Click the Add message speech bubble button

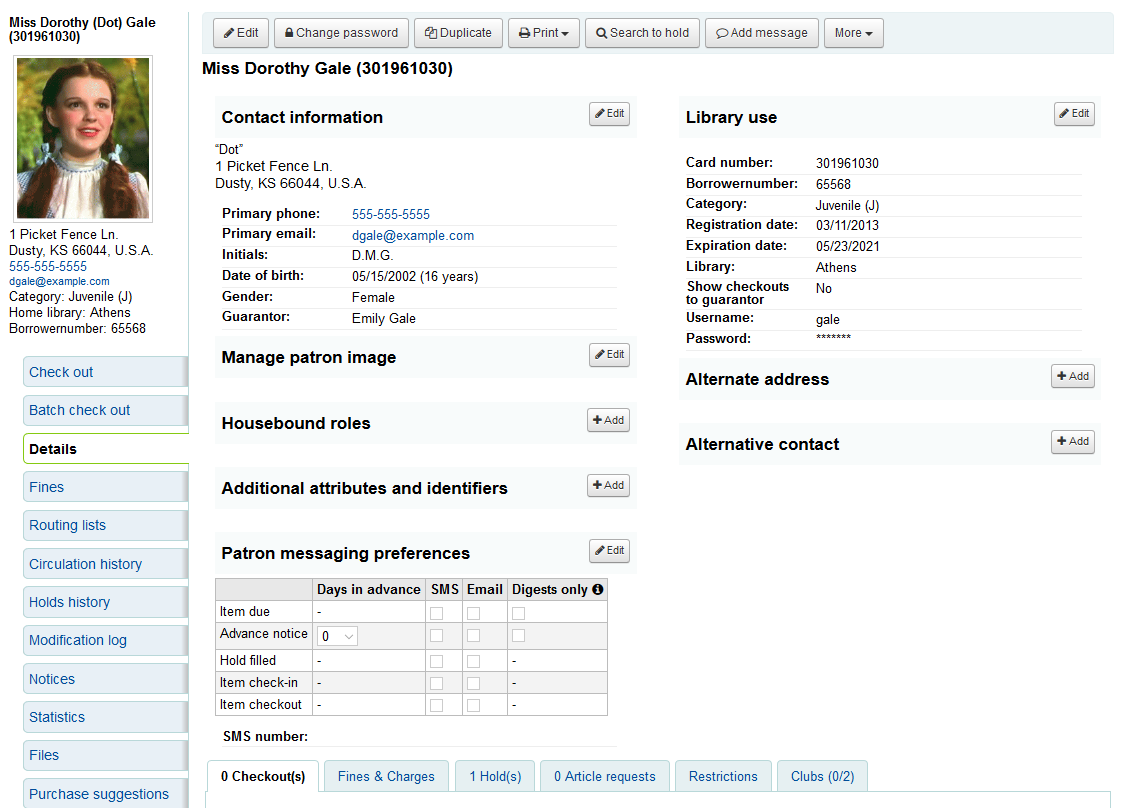click(x=761, y=33)
